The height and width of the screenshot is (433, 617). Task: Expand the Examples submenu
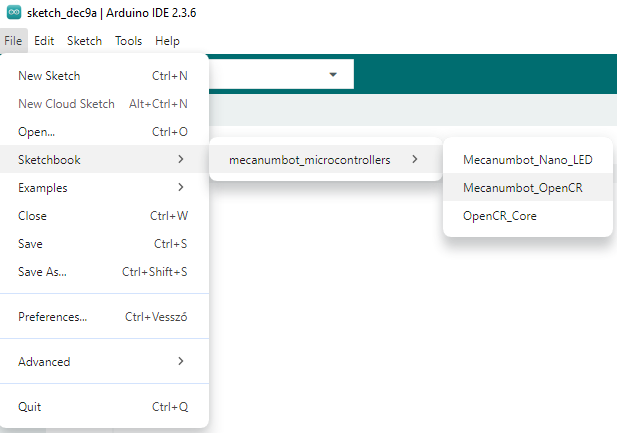(104, 187)
